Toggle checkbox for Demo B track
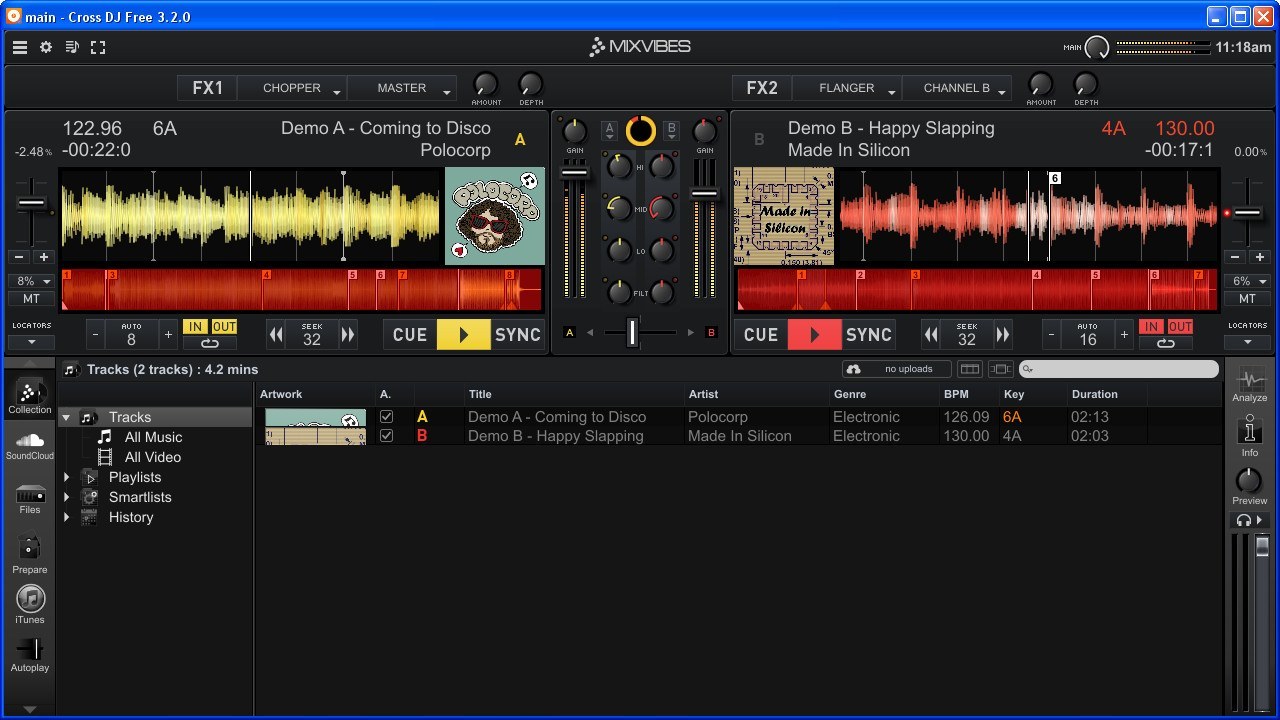1280x720 pixels. 386,436
